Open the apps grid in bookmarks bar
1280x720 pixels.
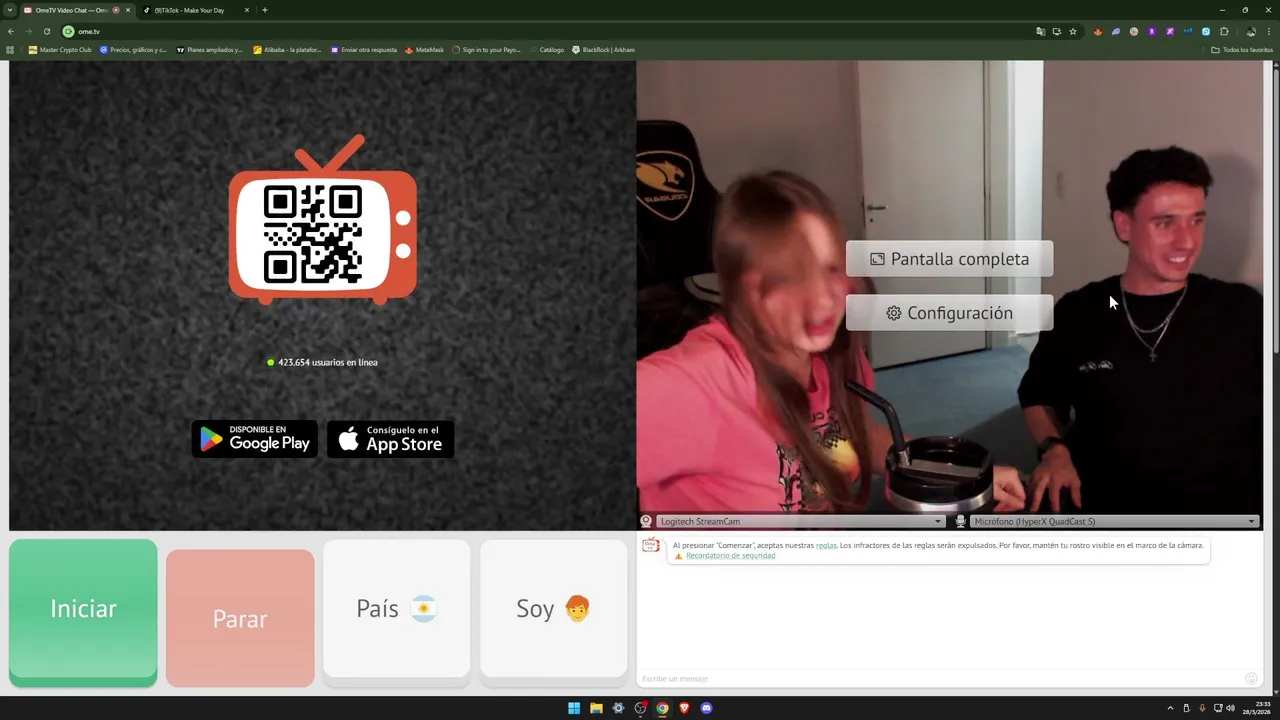(x=11, y=49)
